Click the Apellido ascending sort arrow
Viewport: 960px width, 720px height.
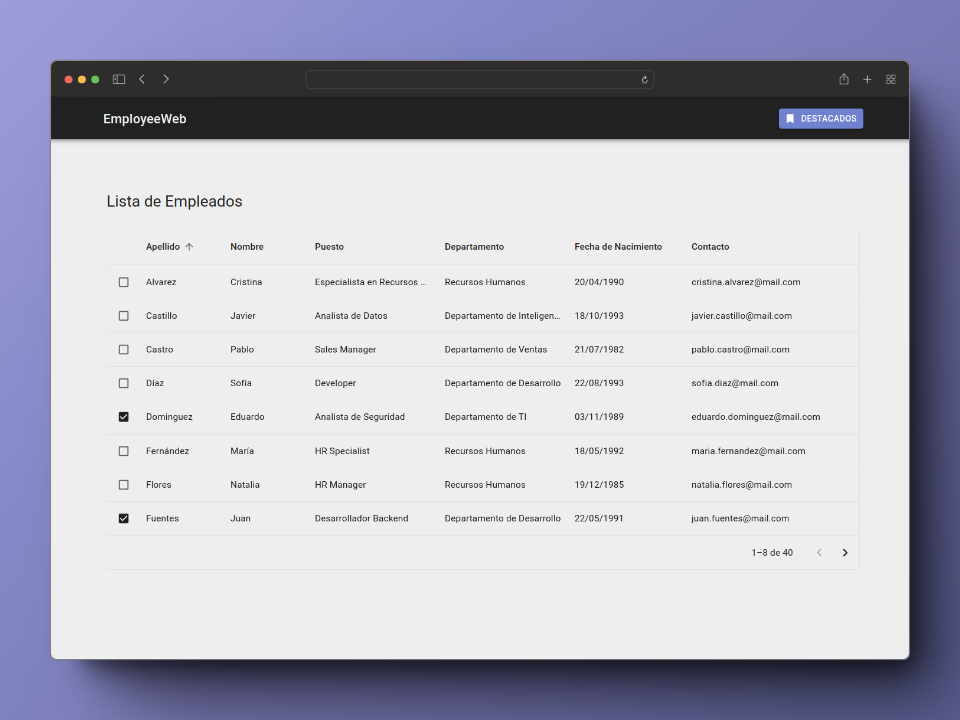click(189, 247)
